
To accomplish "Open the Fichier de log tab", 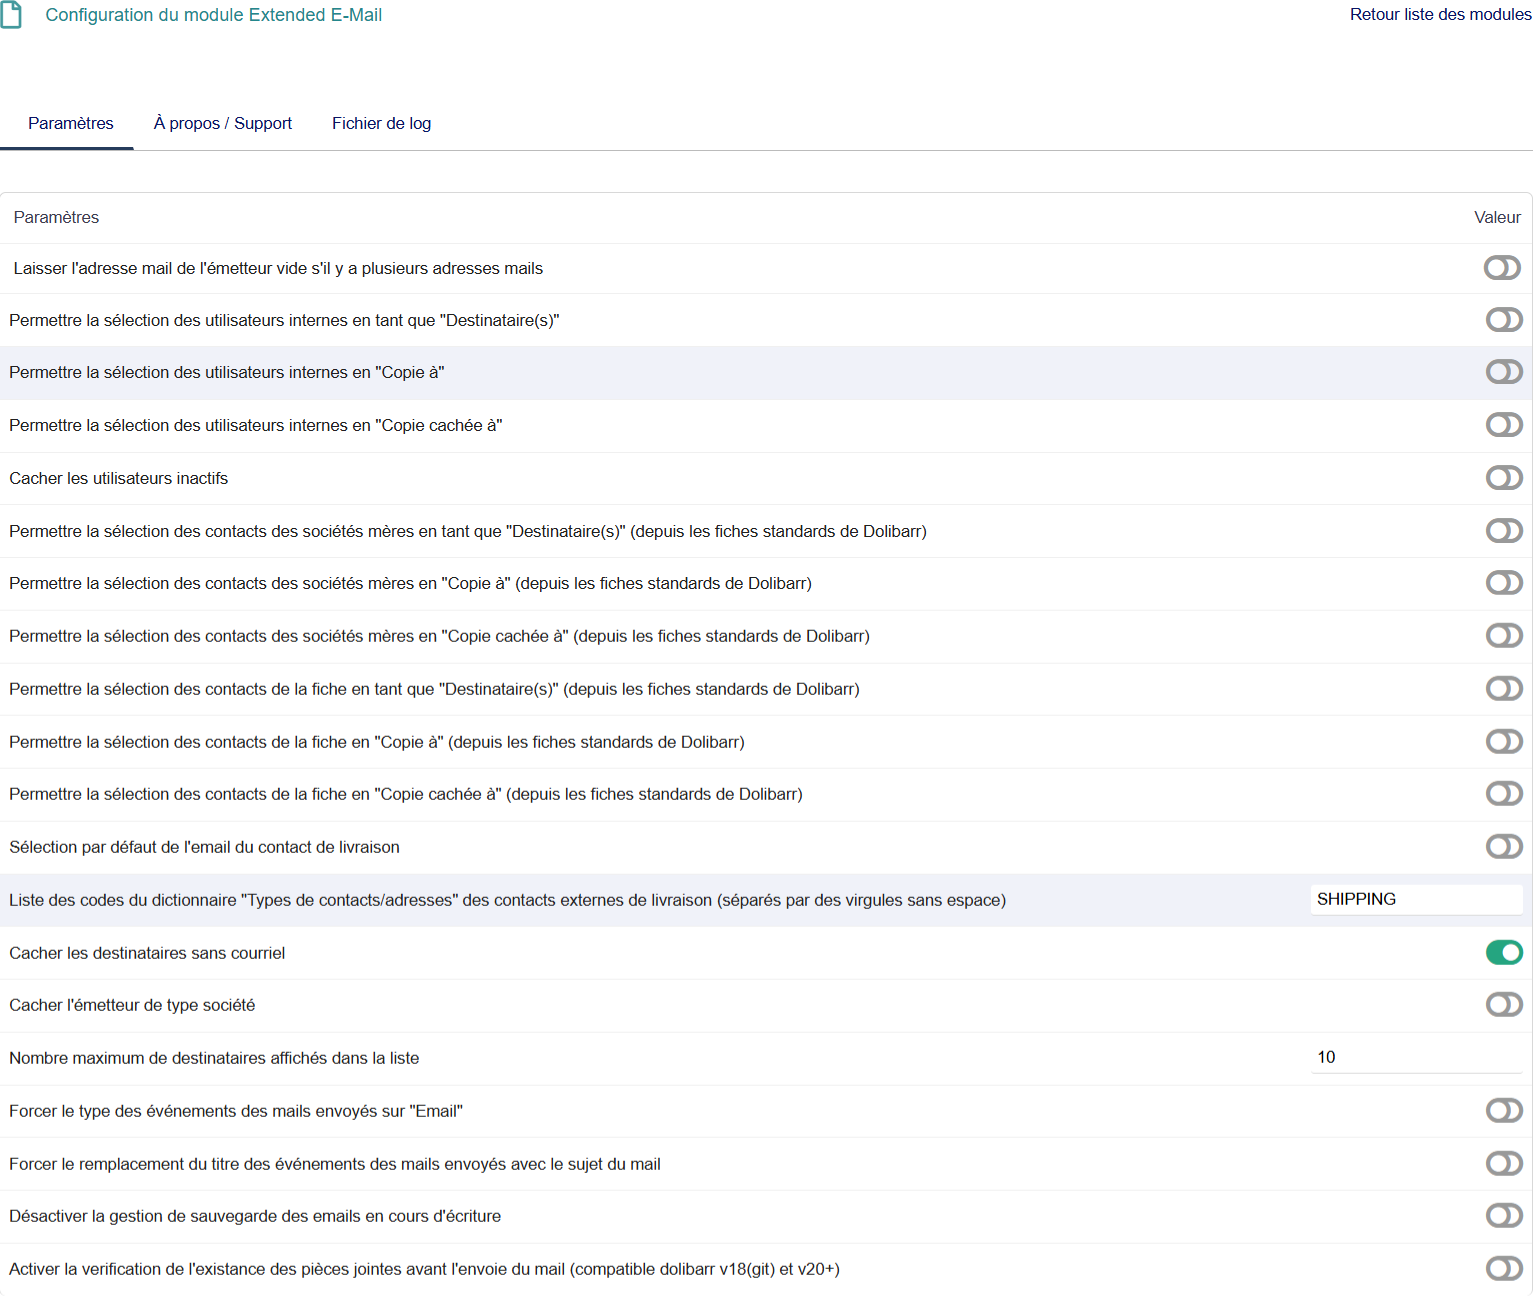I will tap(381, 123).
